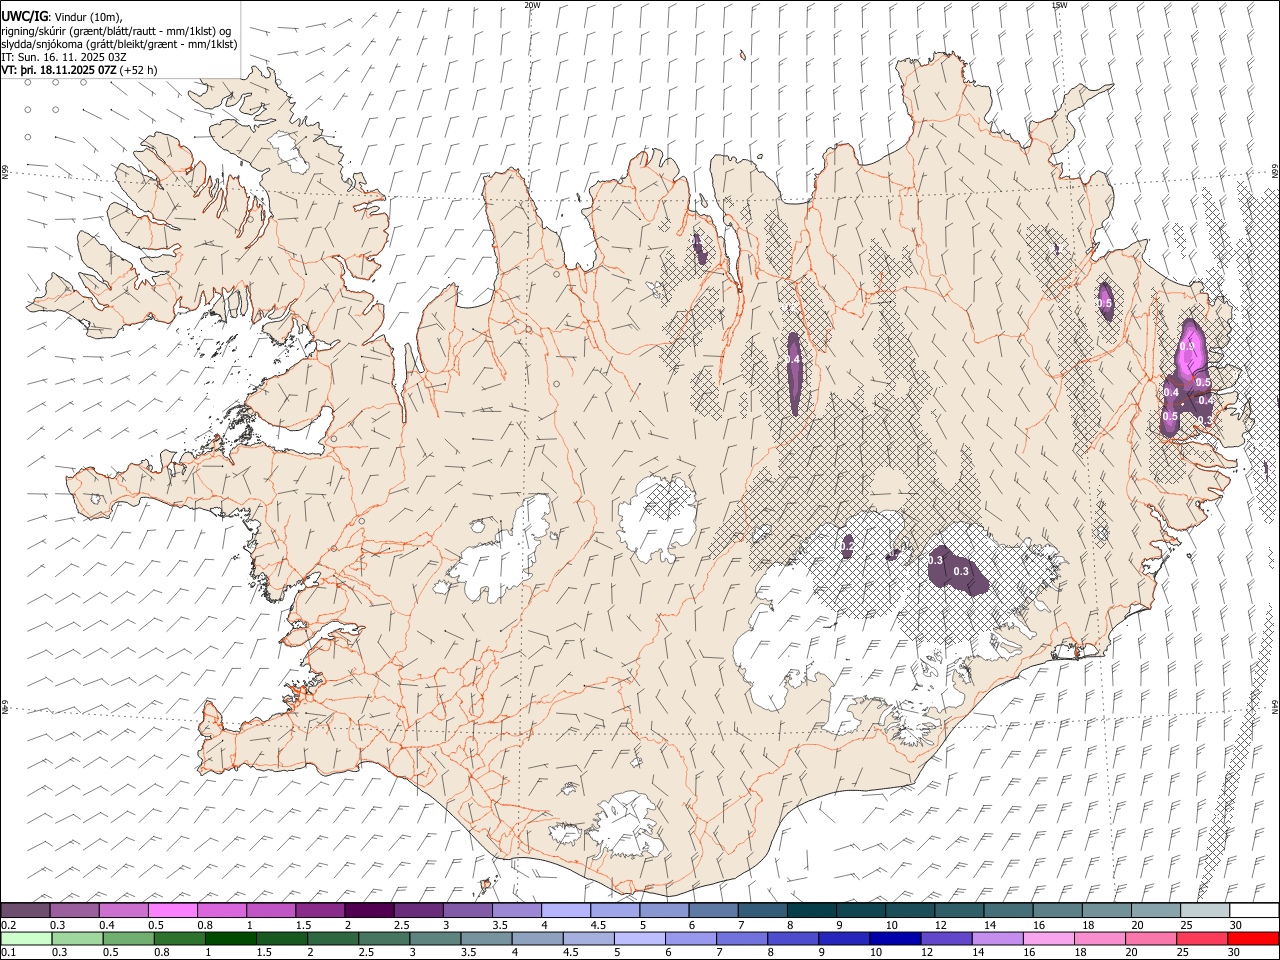Click the lower legend violet swatch starting at 14
This screenshot has height=960, width=1280.
pyautogui.click(x=997, y=938)
